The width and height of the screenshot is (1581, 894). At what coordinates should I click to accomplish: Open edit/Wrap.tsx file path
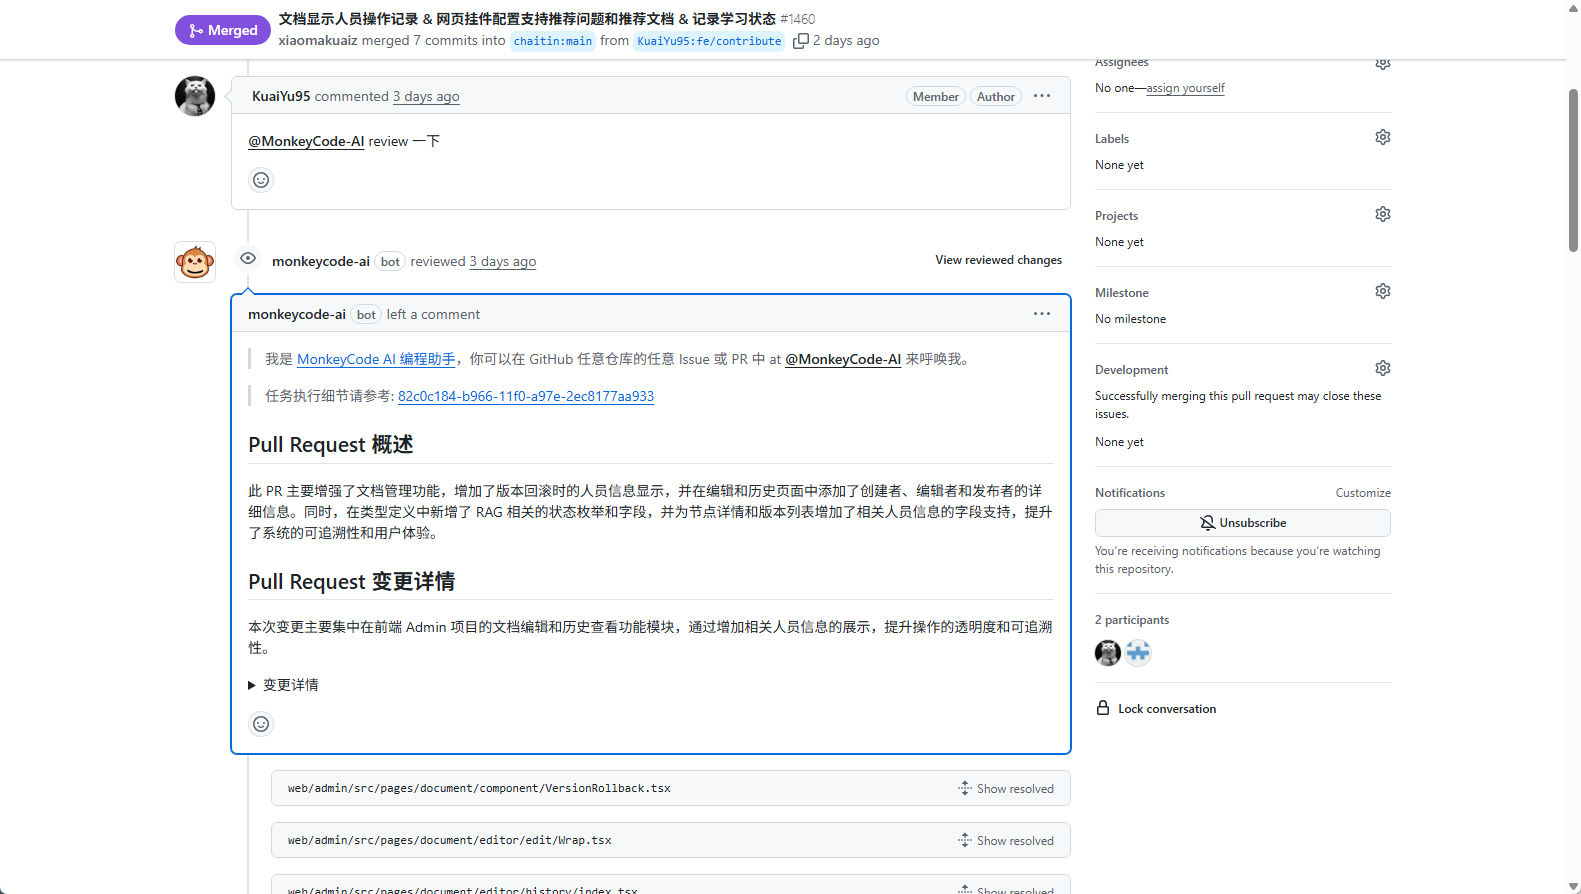pos(450,840)
